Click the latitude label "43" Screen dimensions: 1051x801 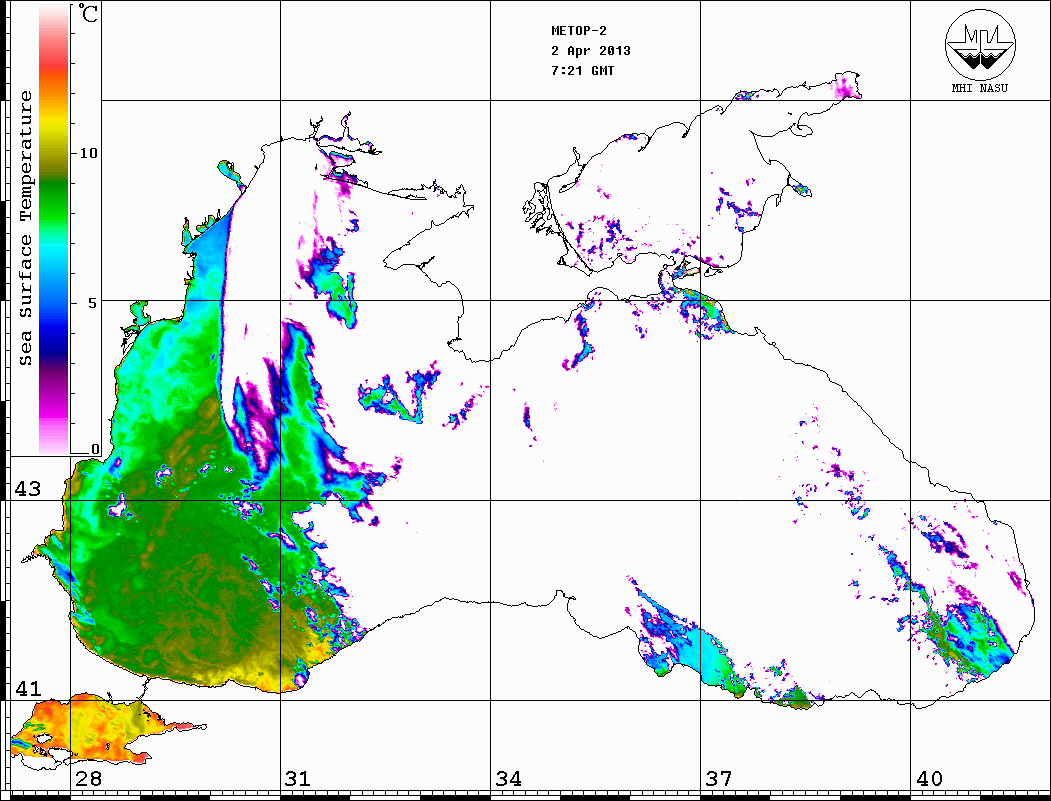click(x=27, y=489)
